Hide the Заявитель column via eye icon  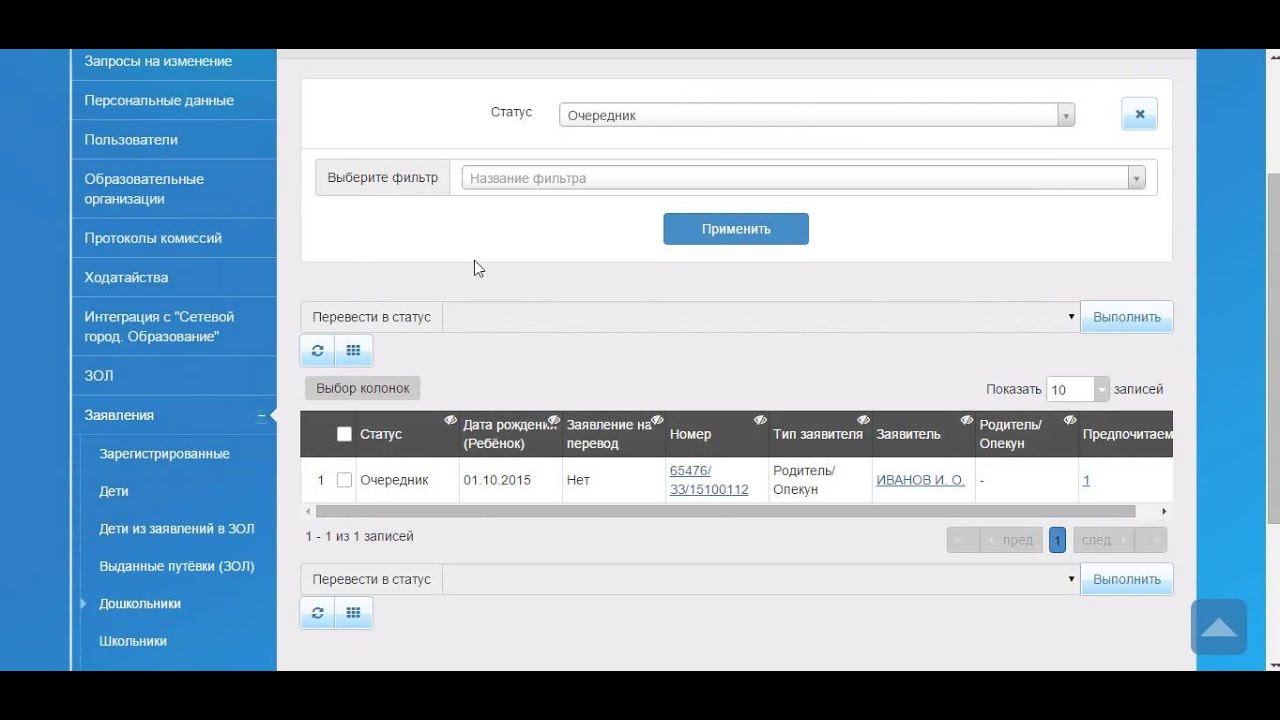tap(967, 420)
